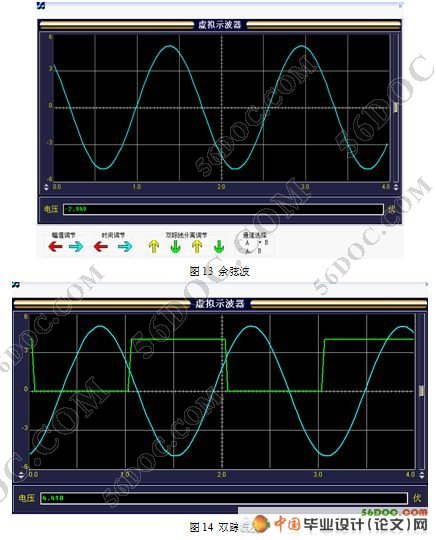Select channel B radio option

[263, 242]
